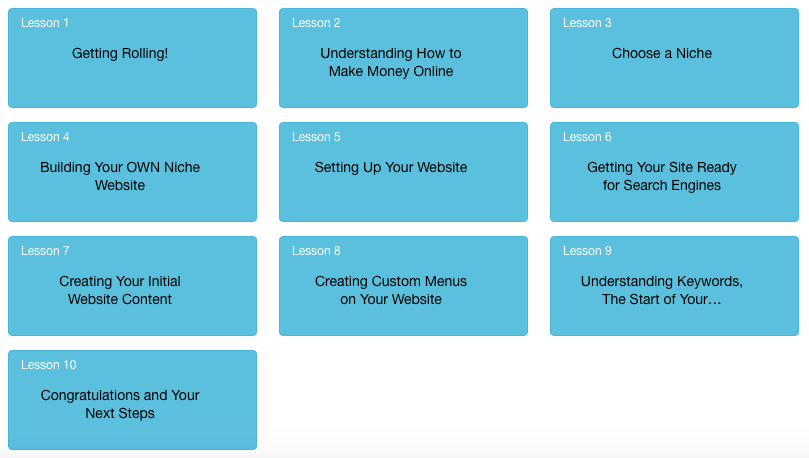Click the Lesson 3 label
Image resolution: width=809 pixels, height=458 pixels.
coord(587,23)
